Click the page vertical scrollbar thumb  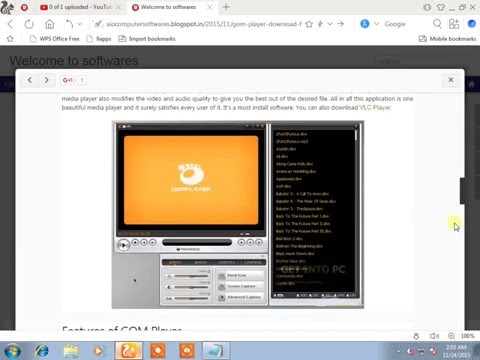pos(462,191)
